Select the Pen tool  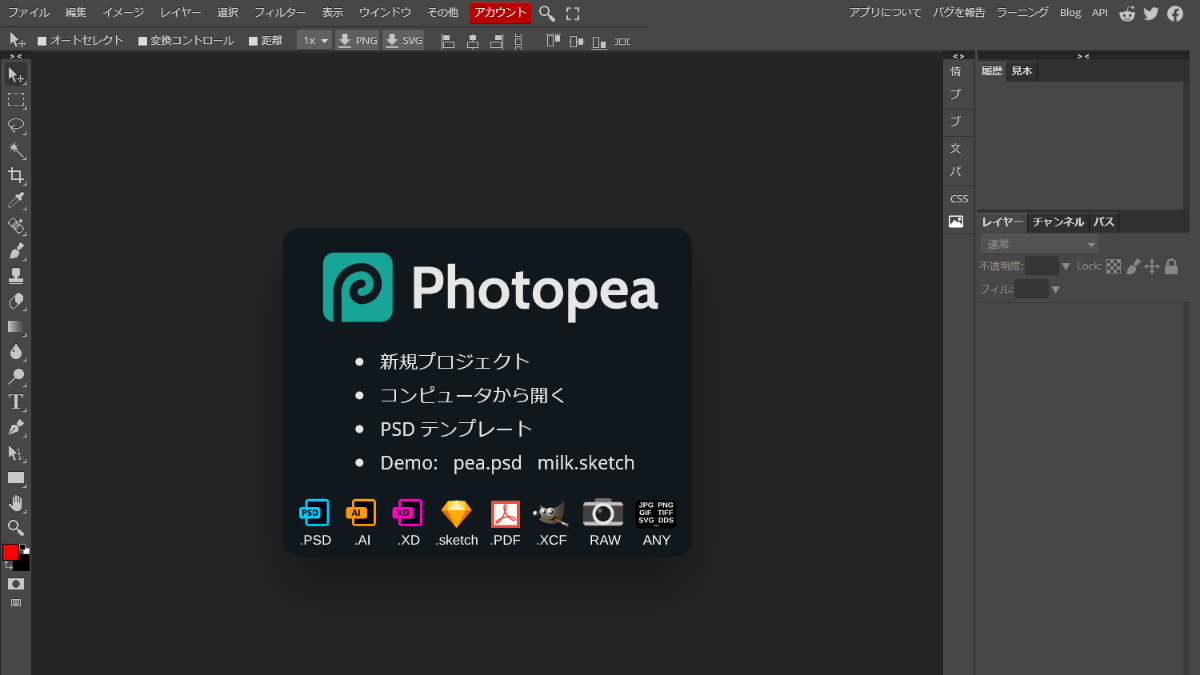click(16, 427)
